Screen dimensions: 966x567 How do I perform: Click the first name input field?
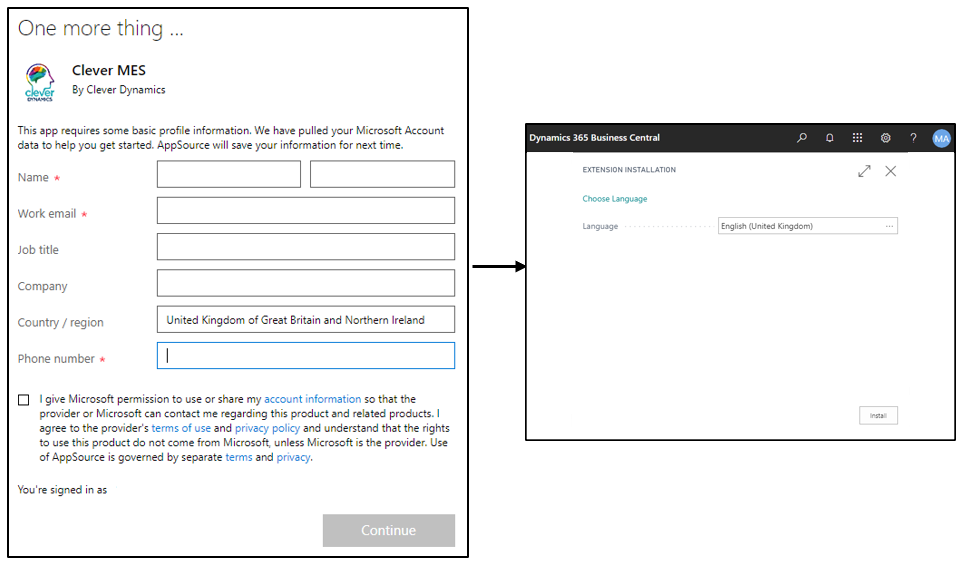coord(229,174)
